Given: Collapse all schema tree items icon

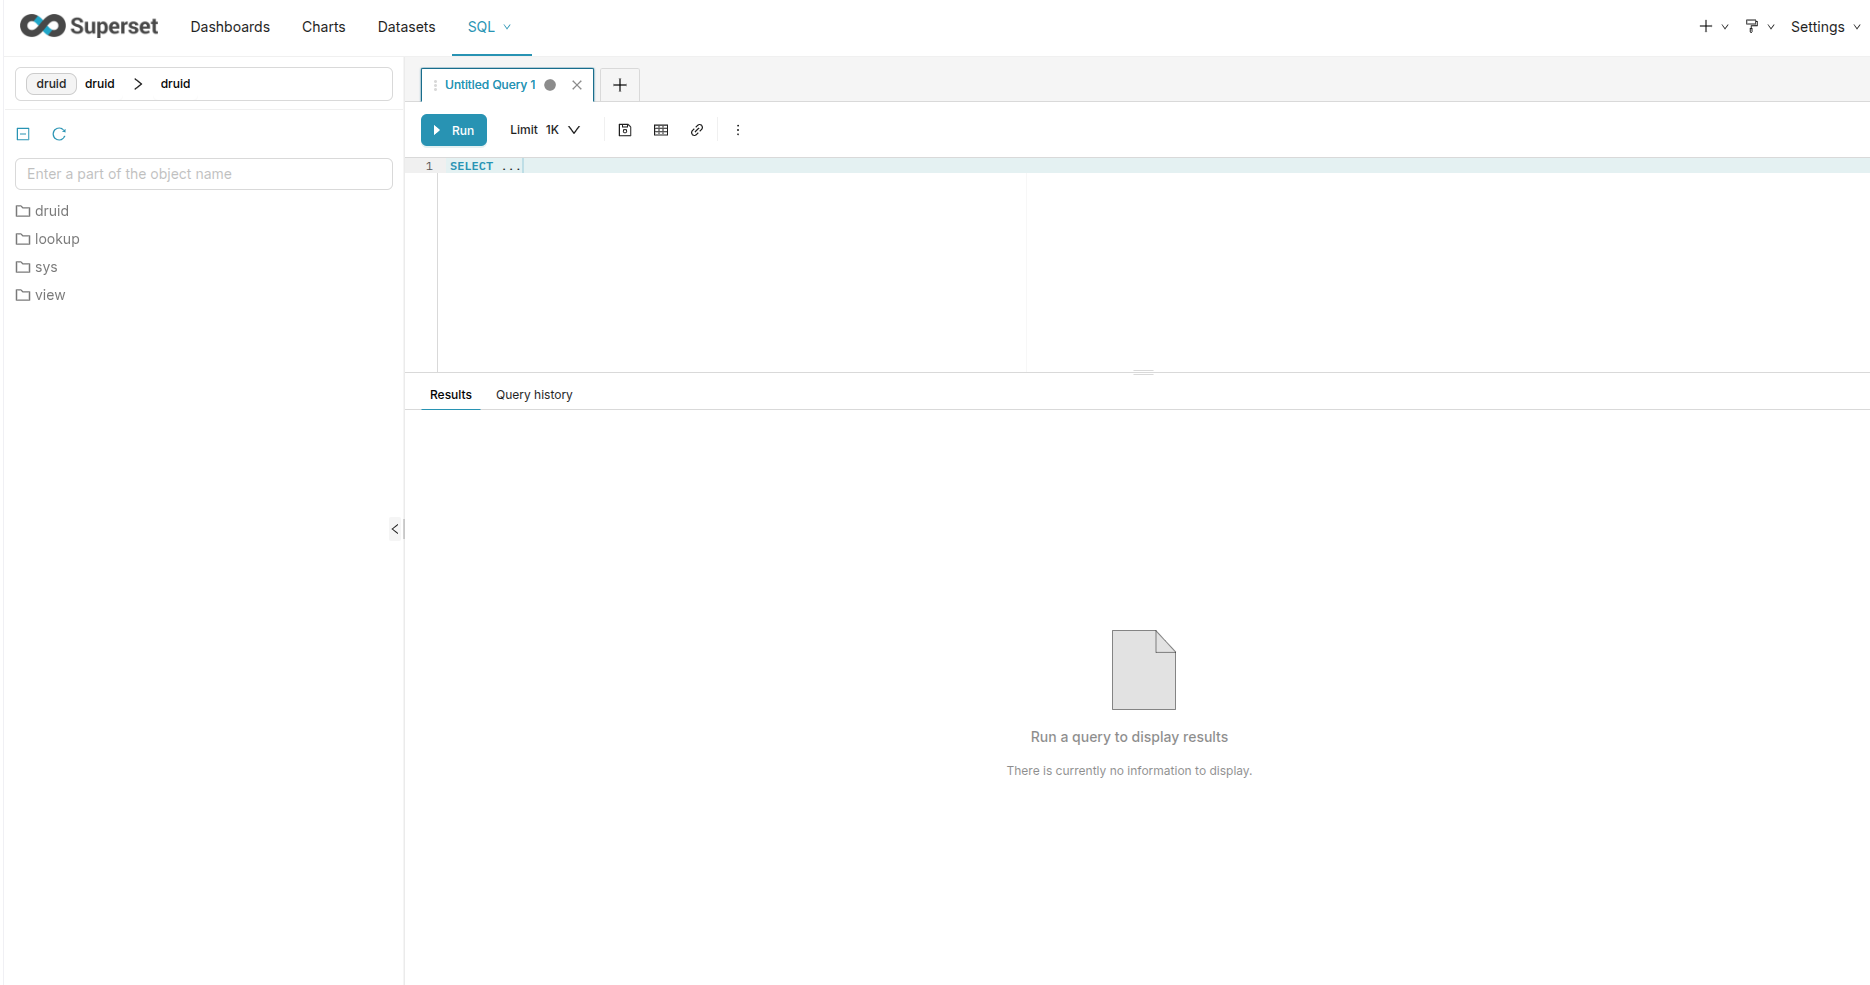Looking at the screenshot, I should click(x=23, y=134).
